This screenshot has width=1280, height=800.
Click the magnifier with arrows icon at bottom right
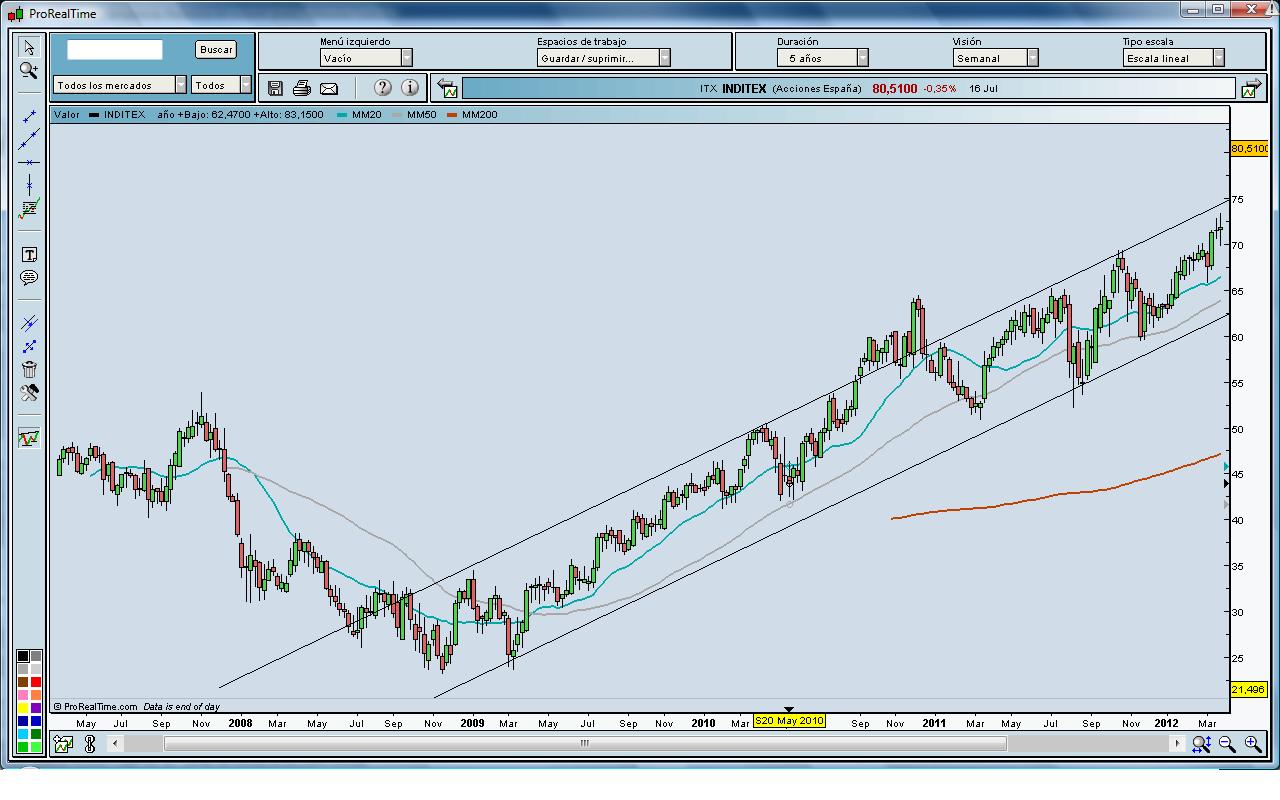tap(1201, 744)
